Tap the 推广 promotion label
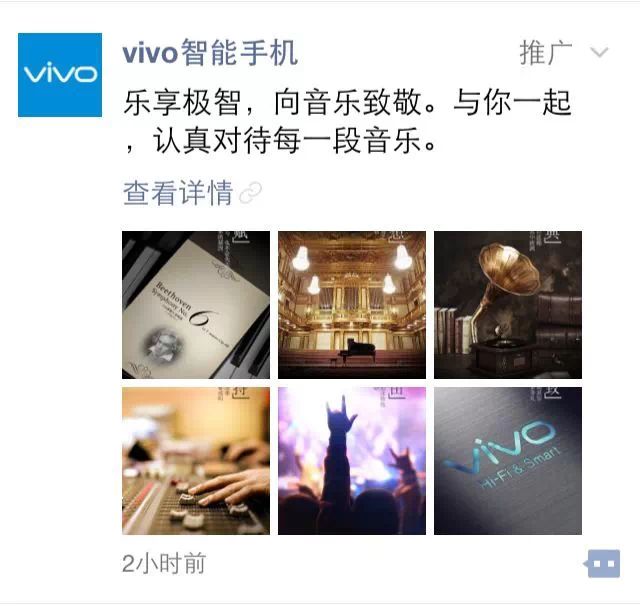Screen dimensions: 640x606 click(x=546, y=52)
